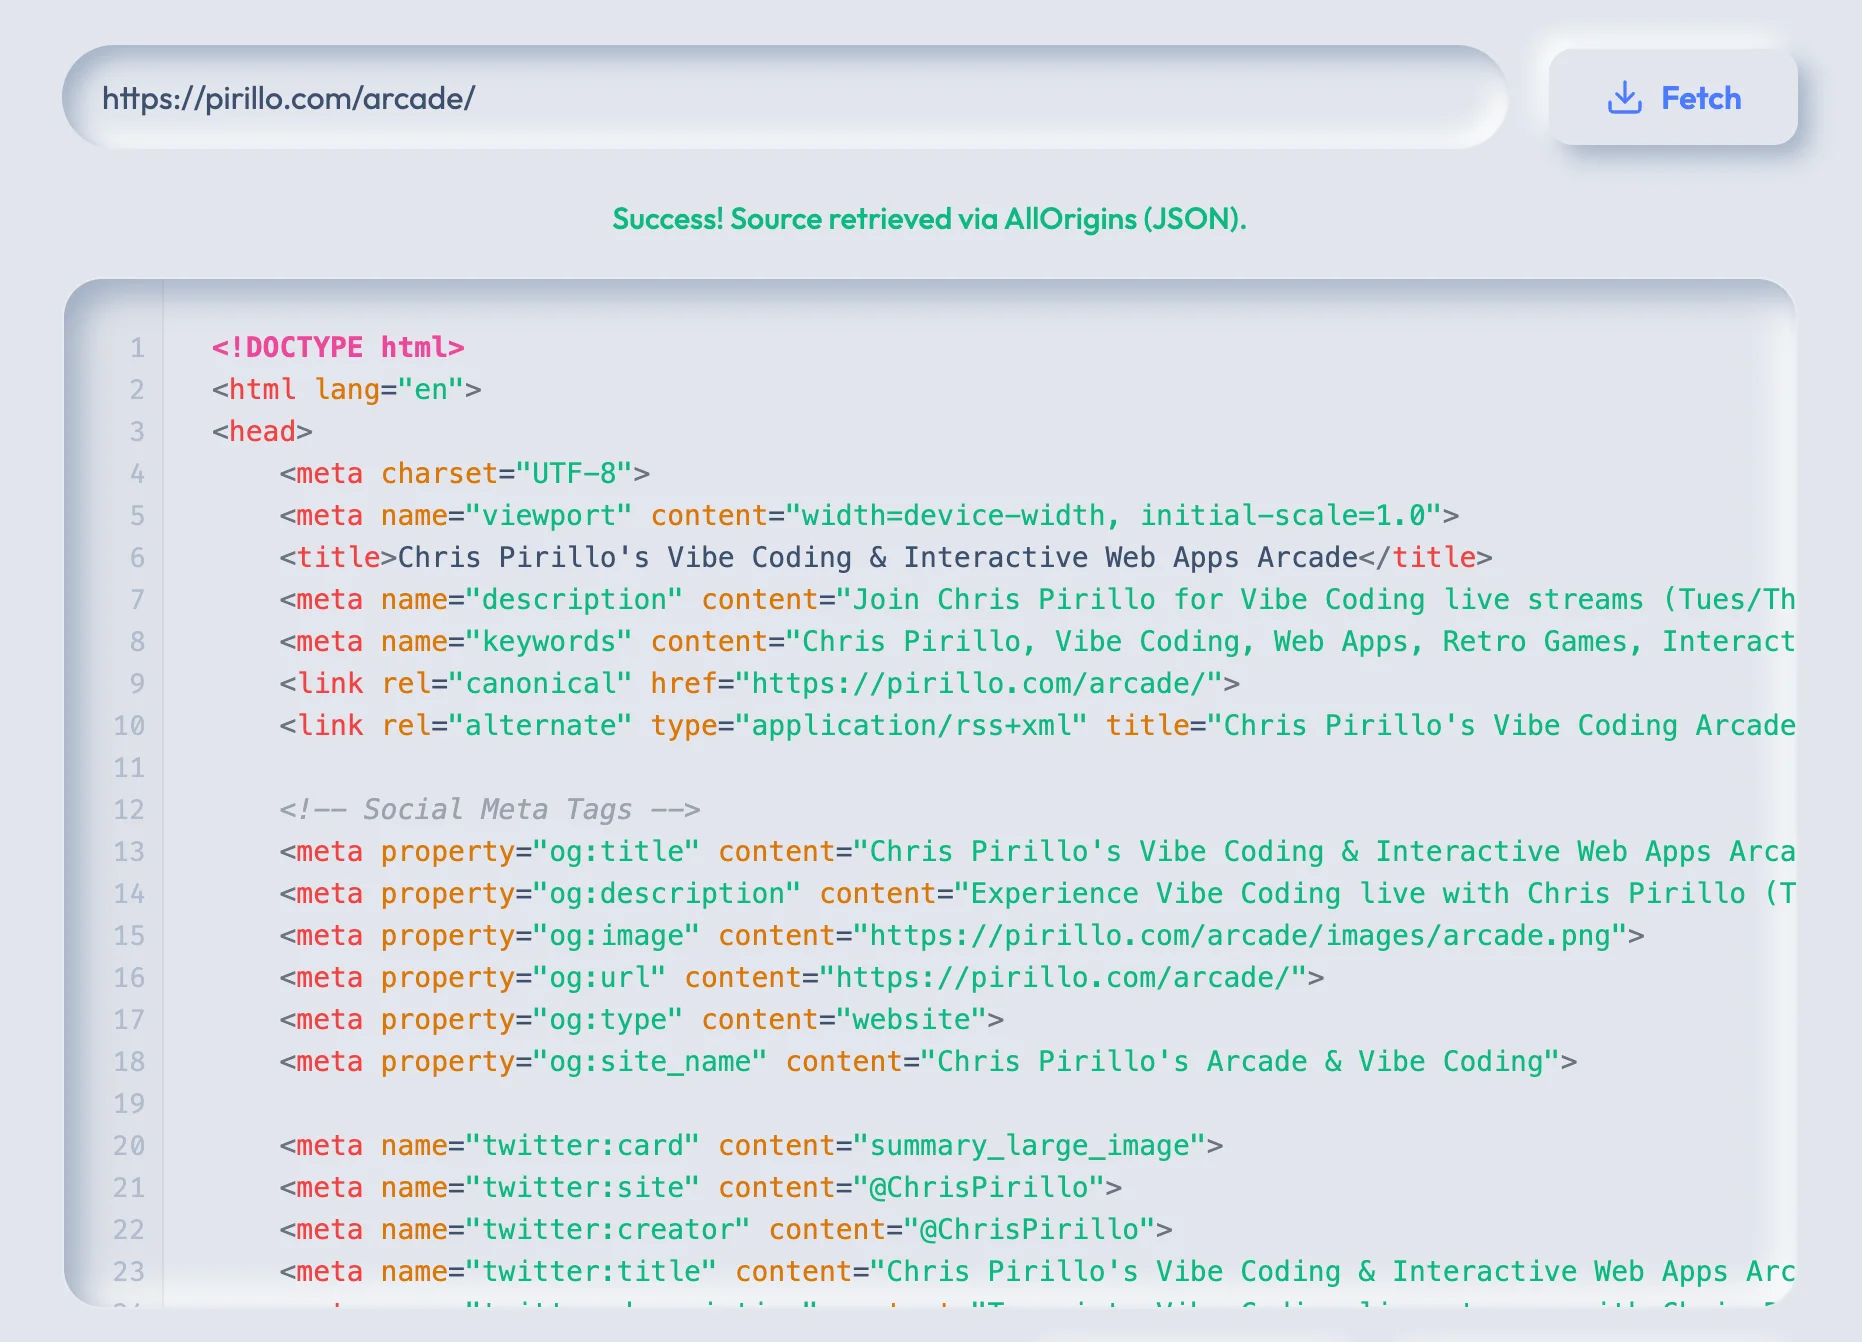The image size is (1862, 1342).
Task: Click the viewport meta tag on line 5
Action: [870, 515]
